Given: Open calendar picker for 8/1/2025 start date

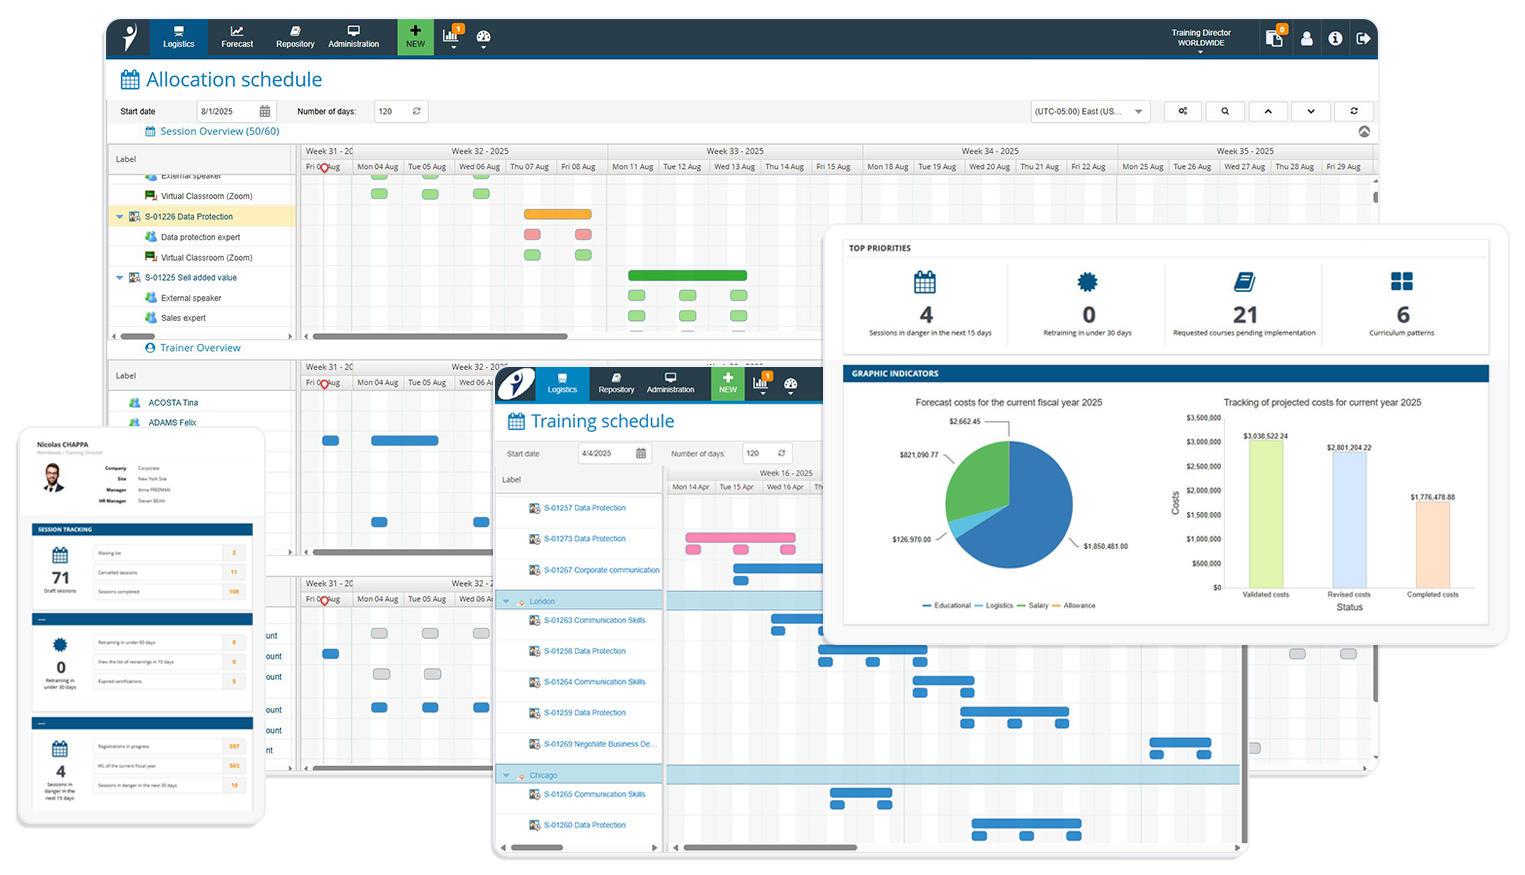Looking at the screenshot, I should (265, 111).
